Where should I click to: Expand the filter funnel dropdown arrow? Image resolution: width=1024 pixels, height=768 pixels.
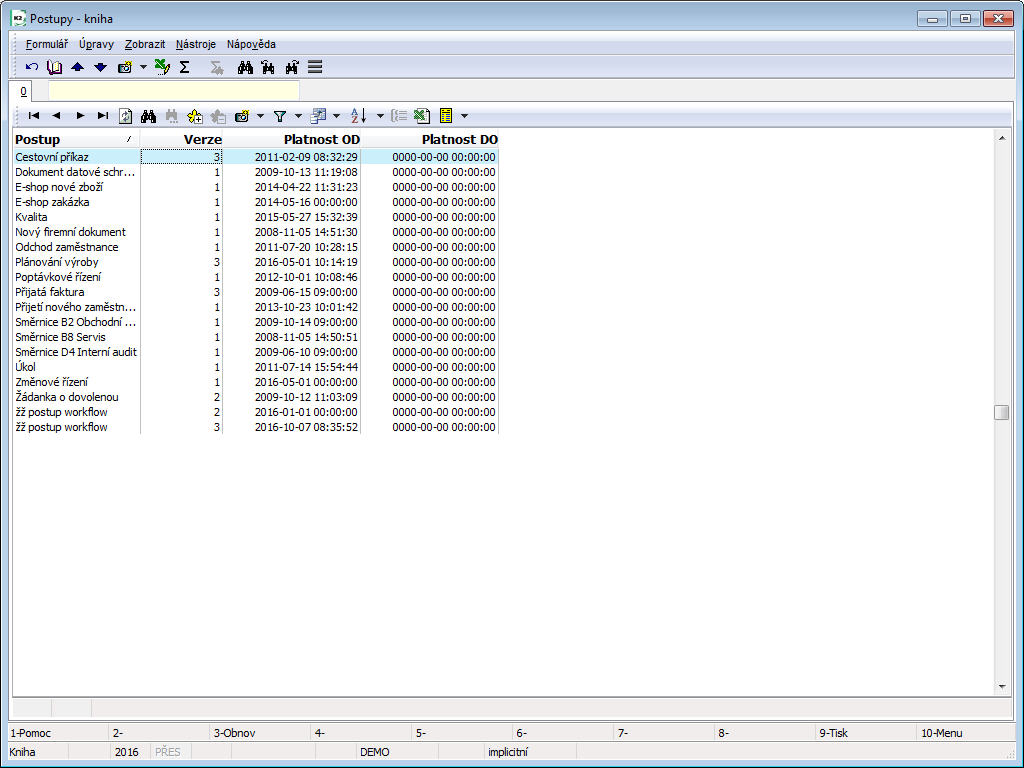(298, 116)
